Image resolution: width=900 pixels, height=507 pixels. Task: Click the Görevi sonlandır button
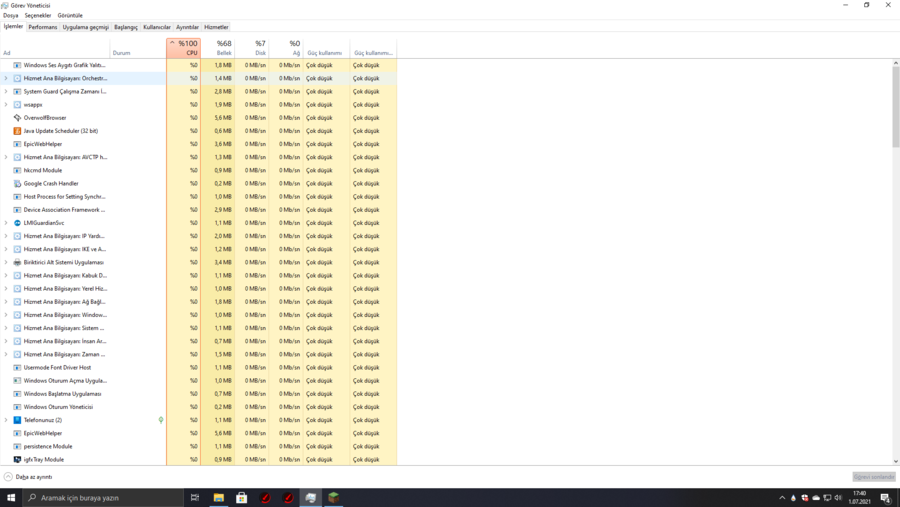pos(873,477)
